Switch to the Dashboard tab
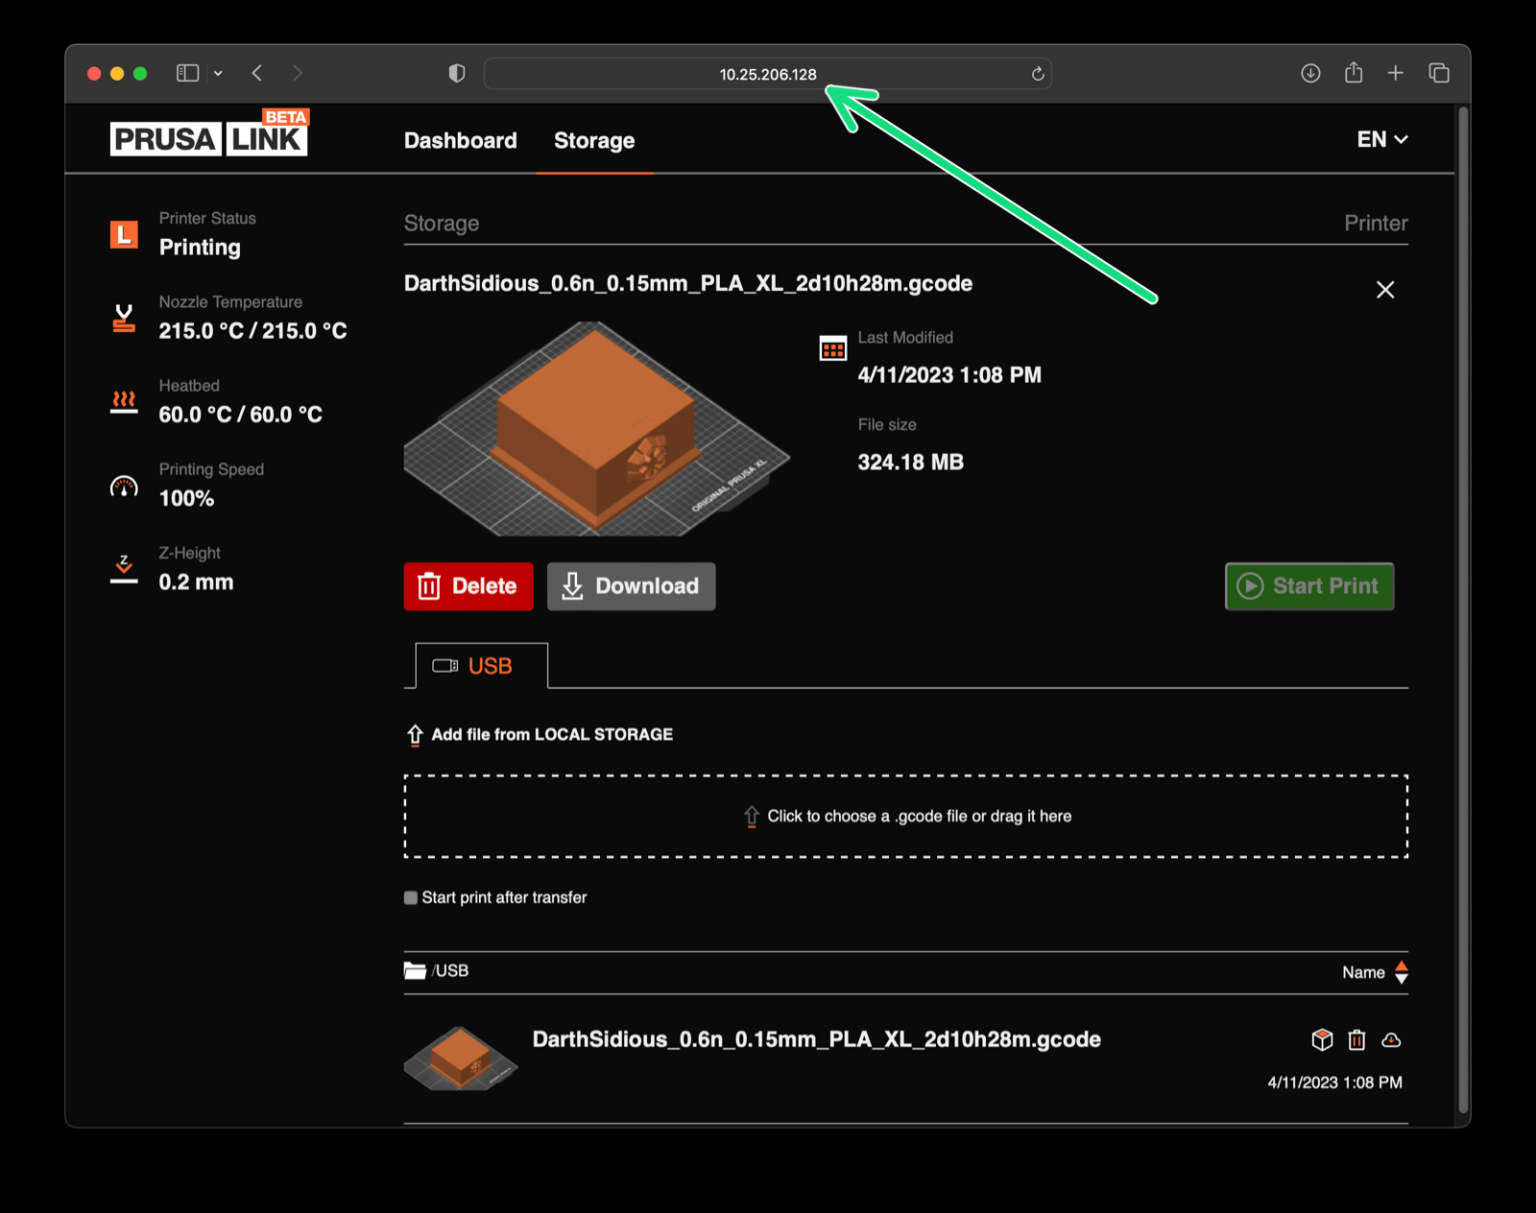This screenshot has height=1213, width=1536. click(460, 141)
